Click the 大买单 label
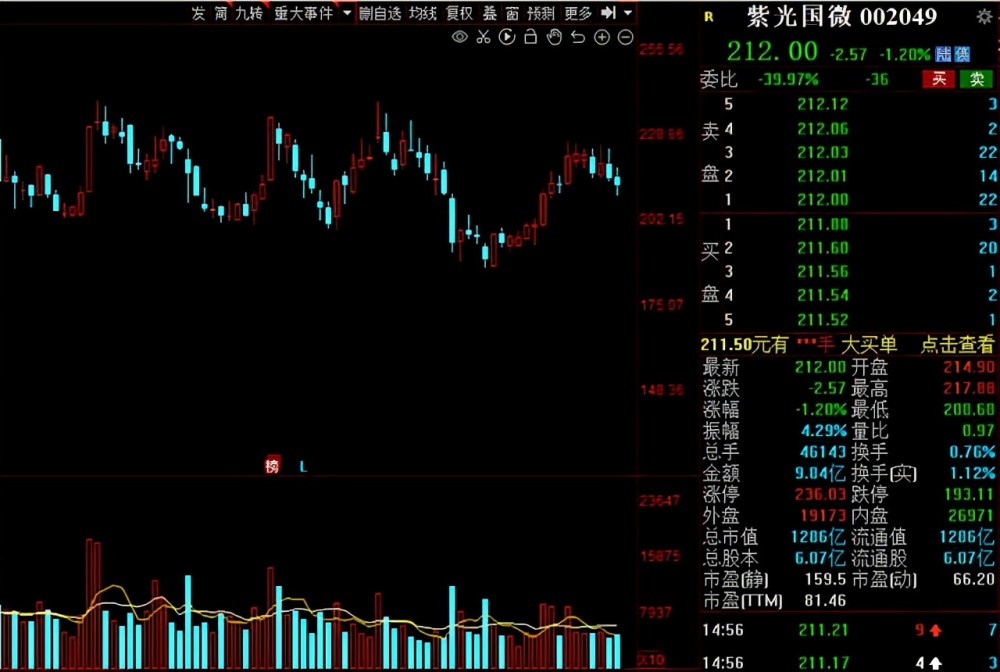1000x672 pixels. [869, 345]
